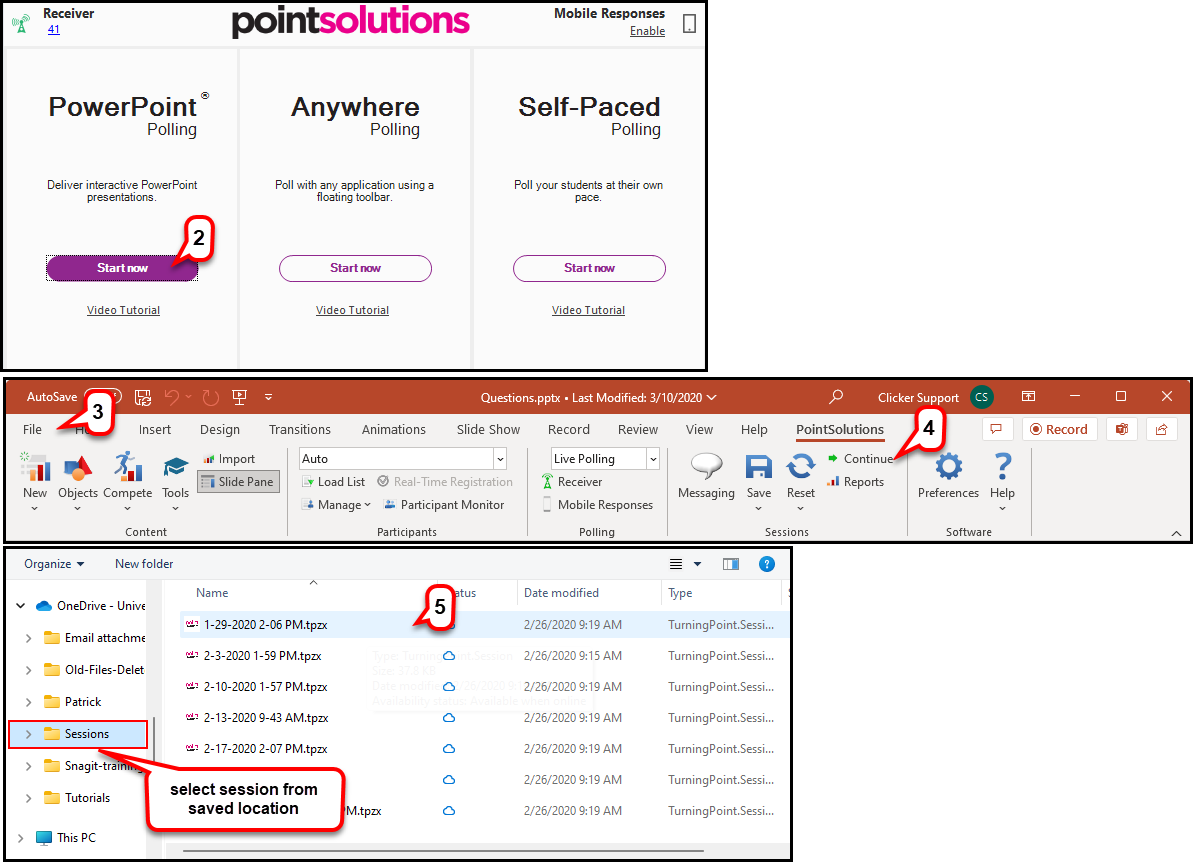The width and height of the screenshot is (1193, 862).
Task: Collapse the OneDrive tree node
Action: coord(21,606)
